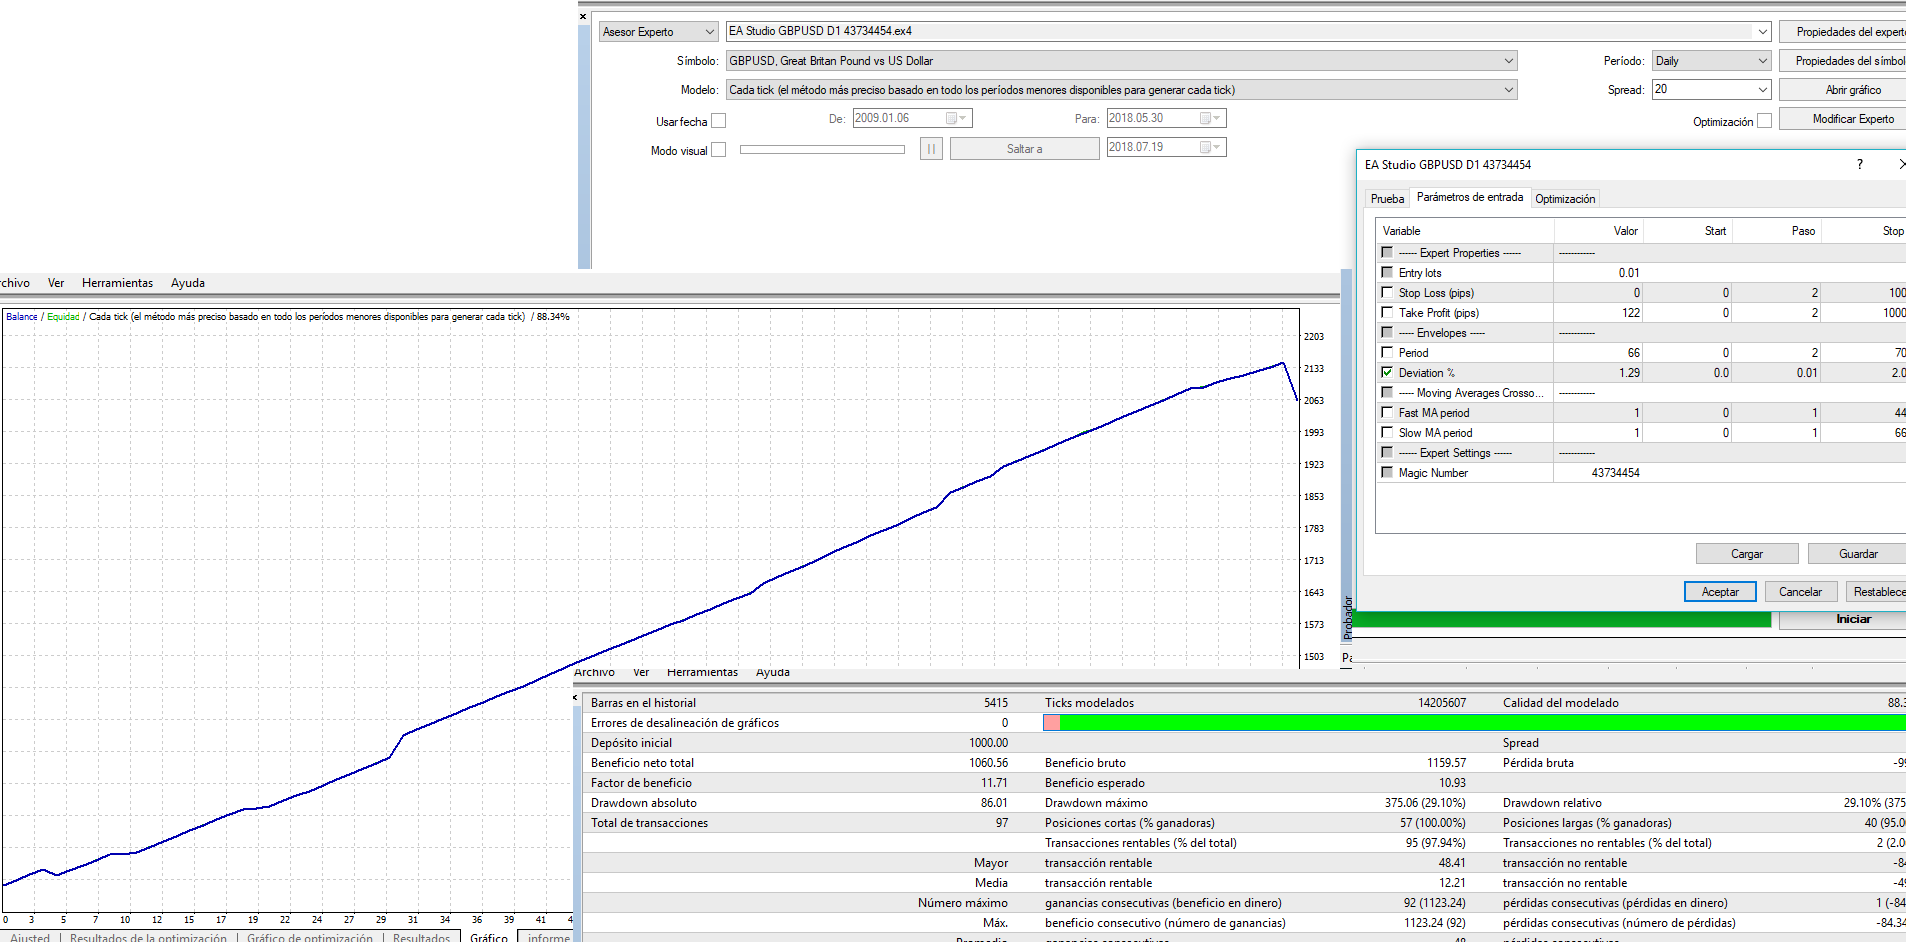Screen dimensions: 1906x942
Task: Close the tester panel with the X icon
Action: (583, 16)
